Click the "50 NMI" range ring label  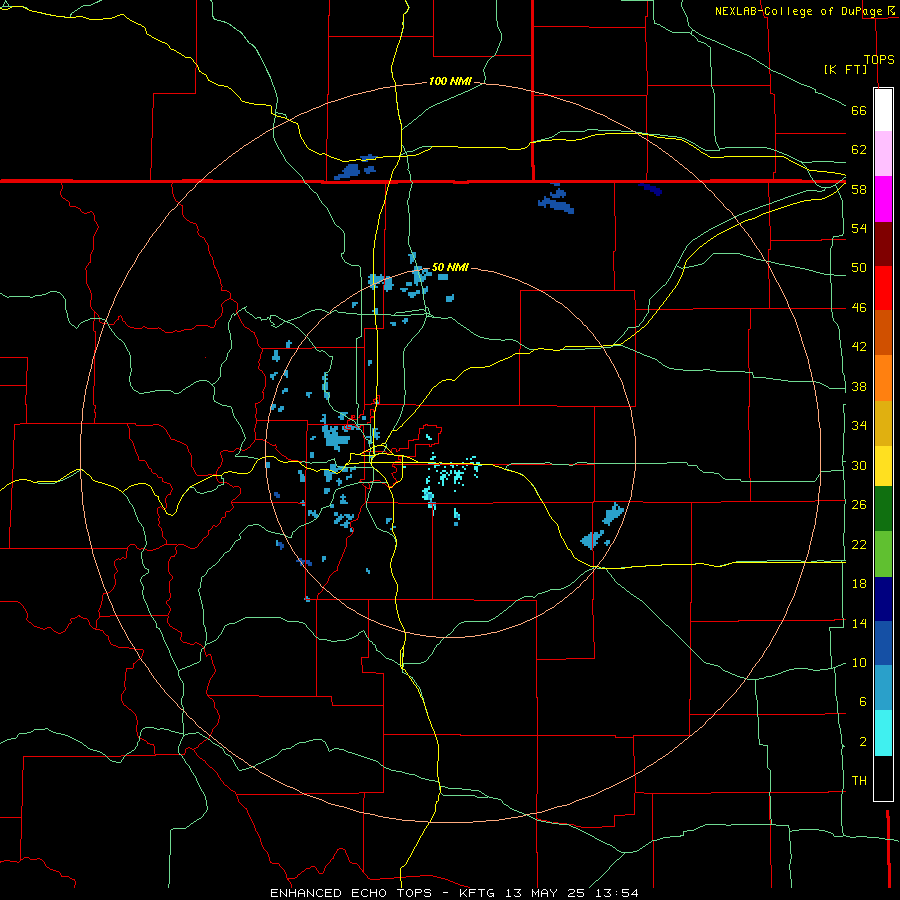click(x=450, y=267)
